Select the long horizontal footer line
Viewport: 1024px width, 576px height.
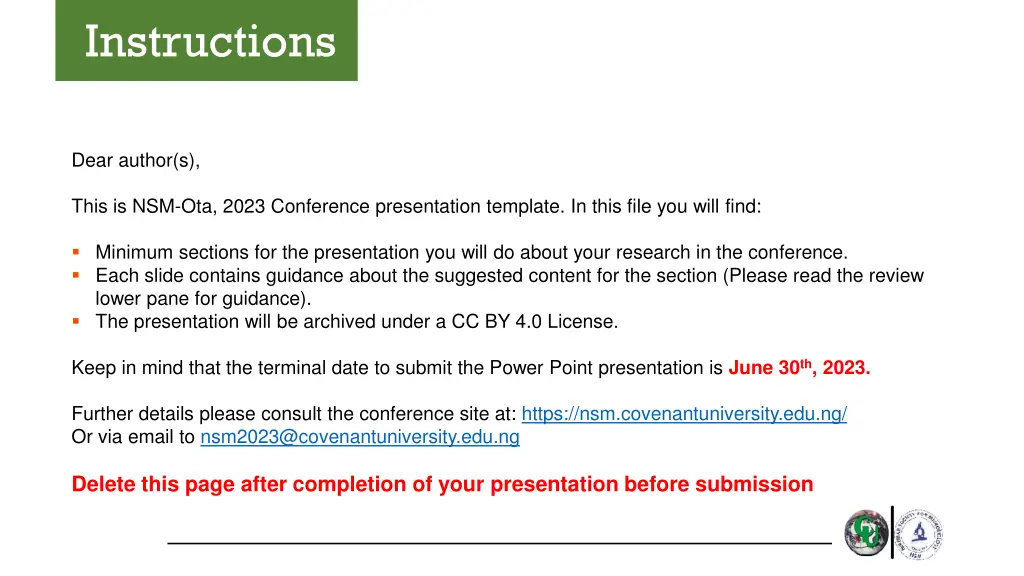[x=500, y=543]
